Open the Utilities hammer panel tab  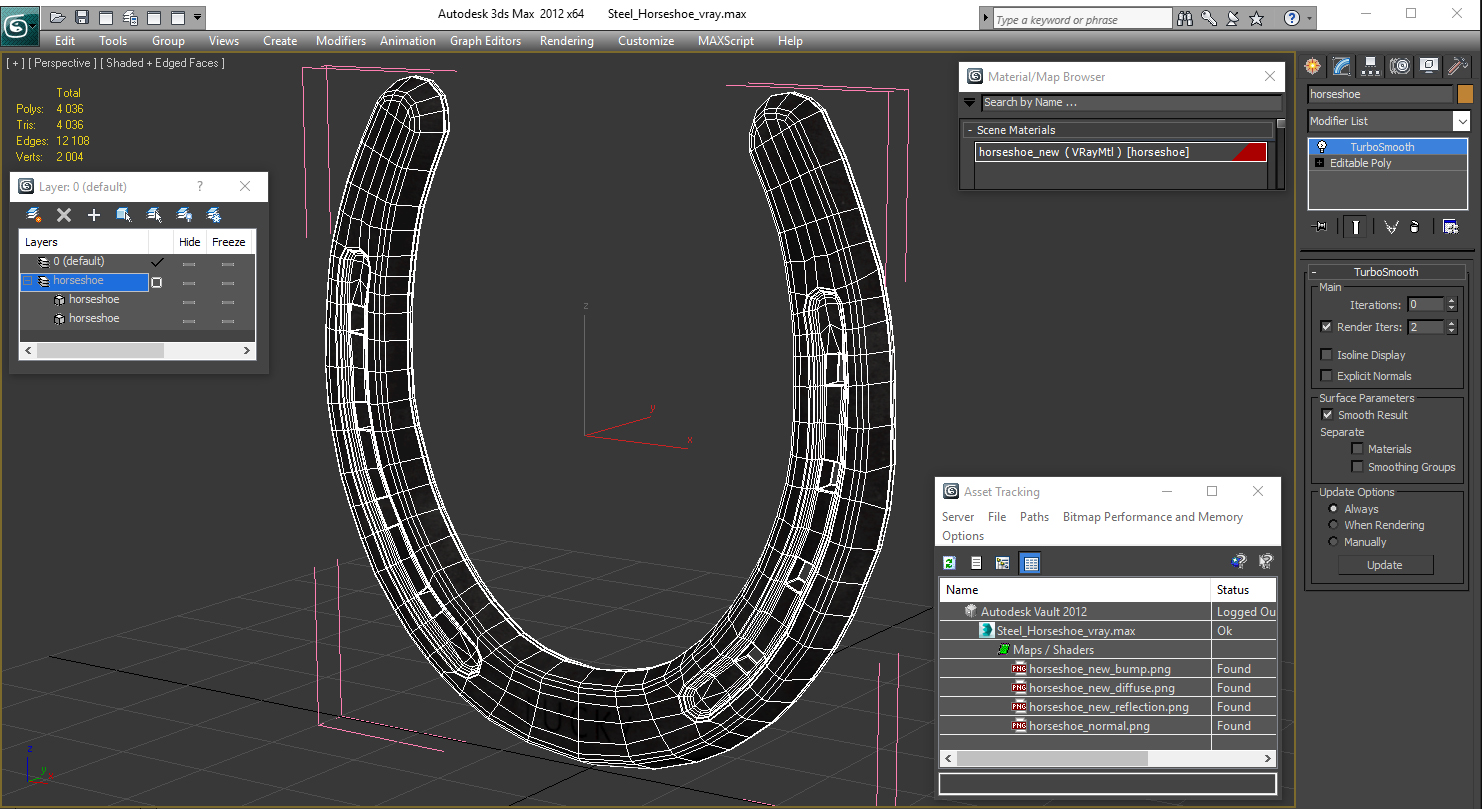[1458, 66]
